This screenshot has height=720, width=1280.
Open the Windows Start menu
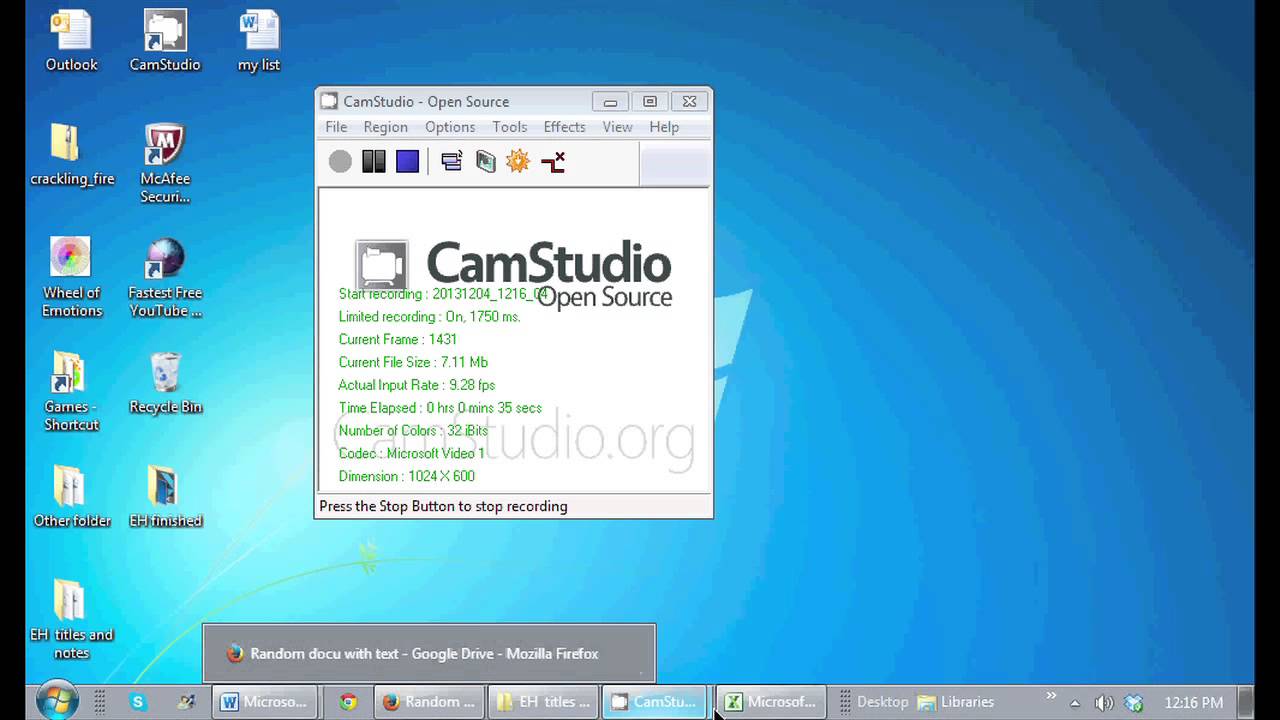click(57, 702)
